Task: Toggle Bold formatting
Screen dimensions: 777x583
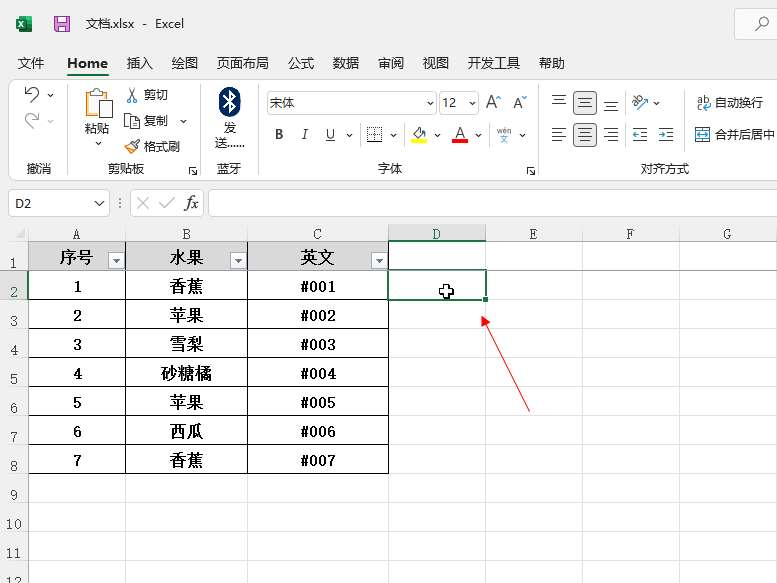Action: click(x=279, y=134)
